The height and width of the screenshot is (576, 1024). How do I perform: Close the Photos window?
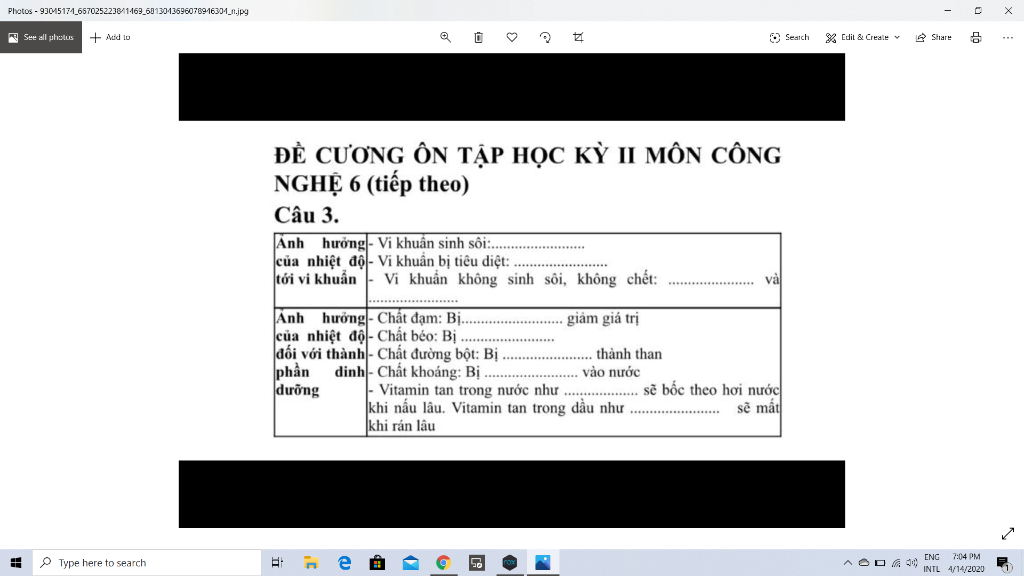tap(1008, 10)
